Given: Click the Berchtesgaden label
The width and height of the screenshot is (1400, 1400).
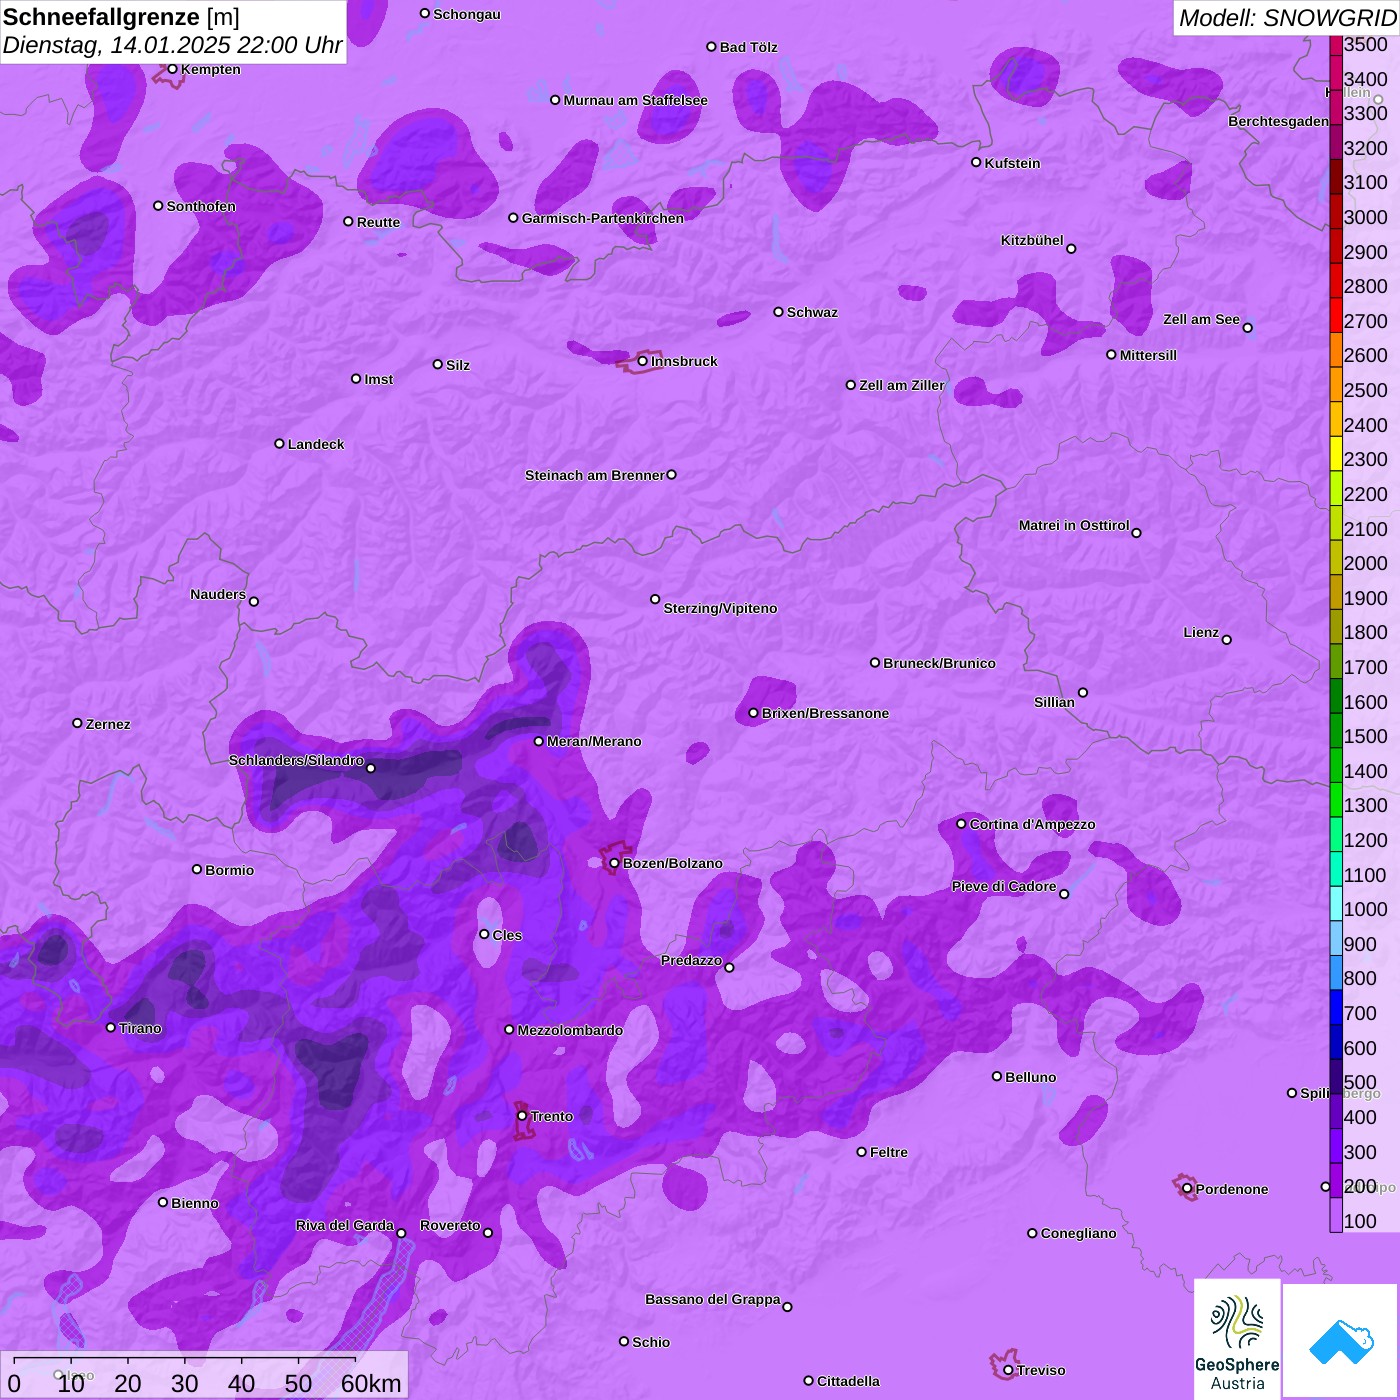Looking at the screenshot, I should pyautogui.click(x=1278, y=121).
